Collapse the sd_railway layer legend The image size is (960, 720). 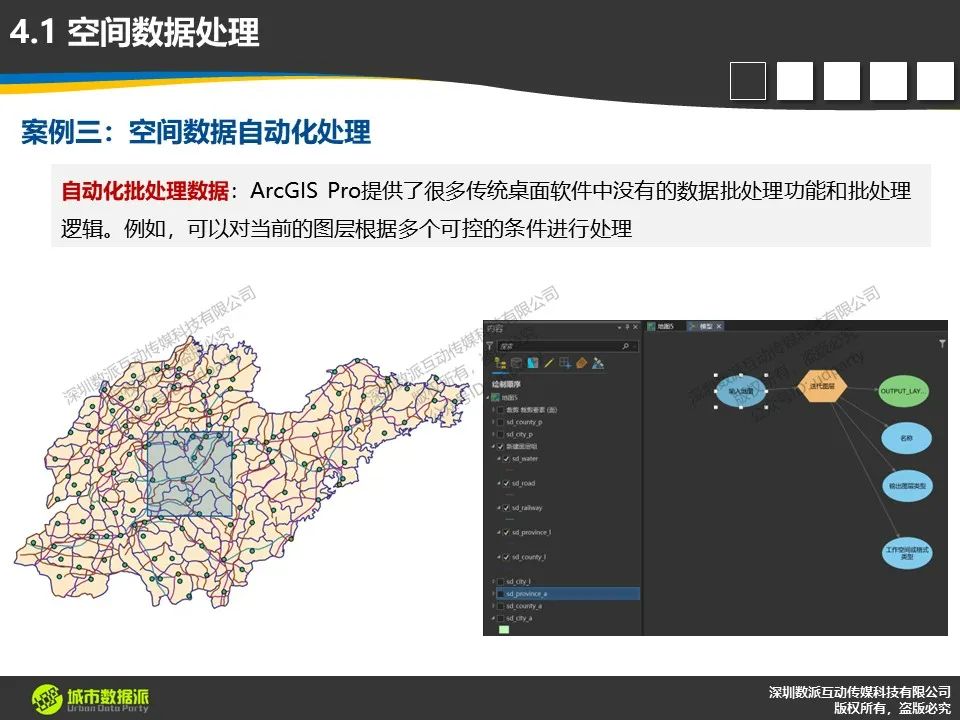coord(499,508)
